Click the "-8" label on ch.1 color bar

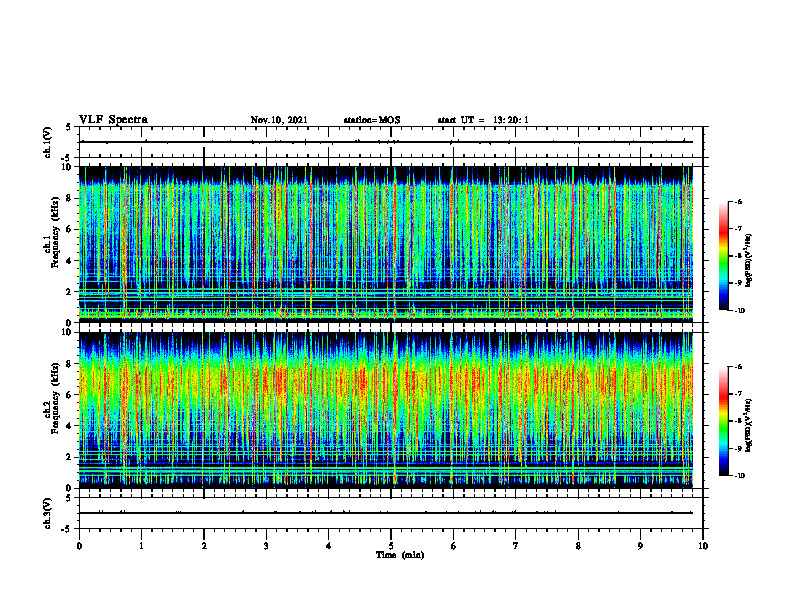(x=738, y=256)
